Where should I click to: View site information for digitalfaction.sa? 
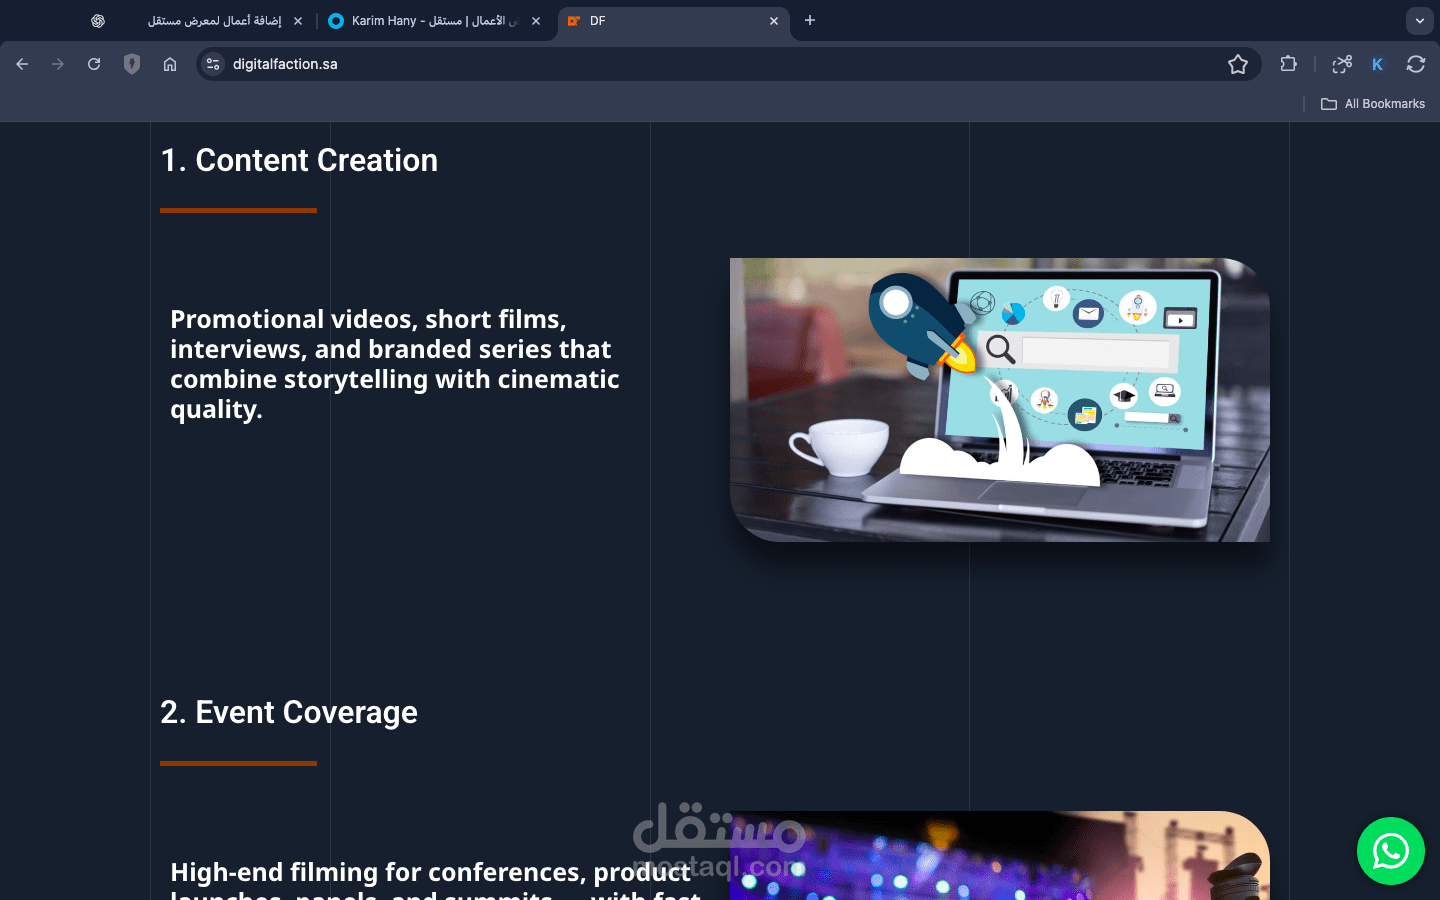pyautogui.click(x=213, y=64)
